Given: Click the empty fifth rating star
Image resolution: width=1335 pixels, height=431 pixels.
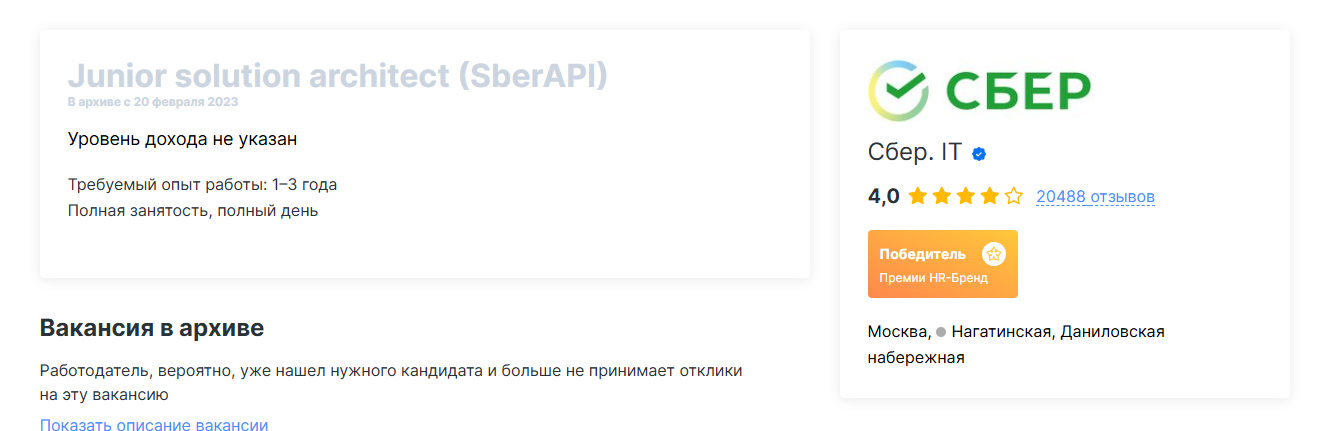Looking at the screenshot, I should pyautogui.click(x=1014, y=197).
